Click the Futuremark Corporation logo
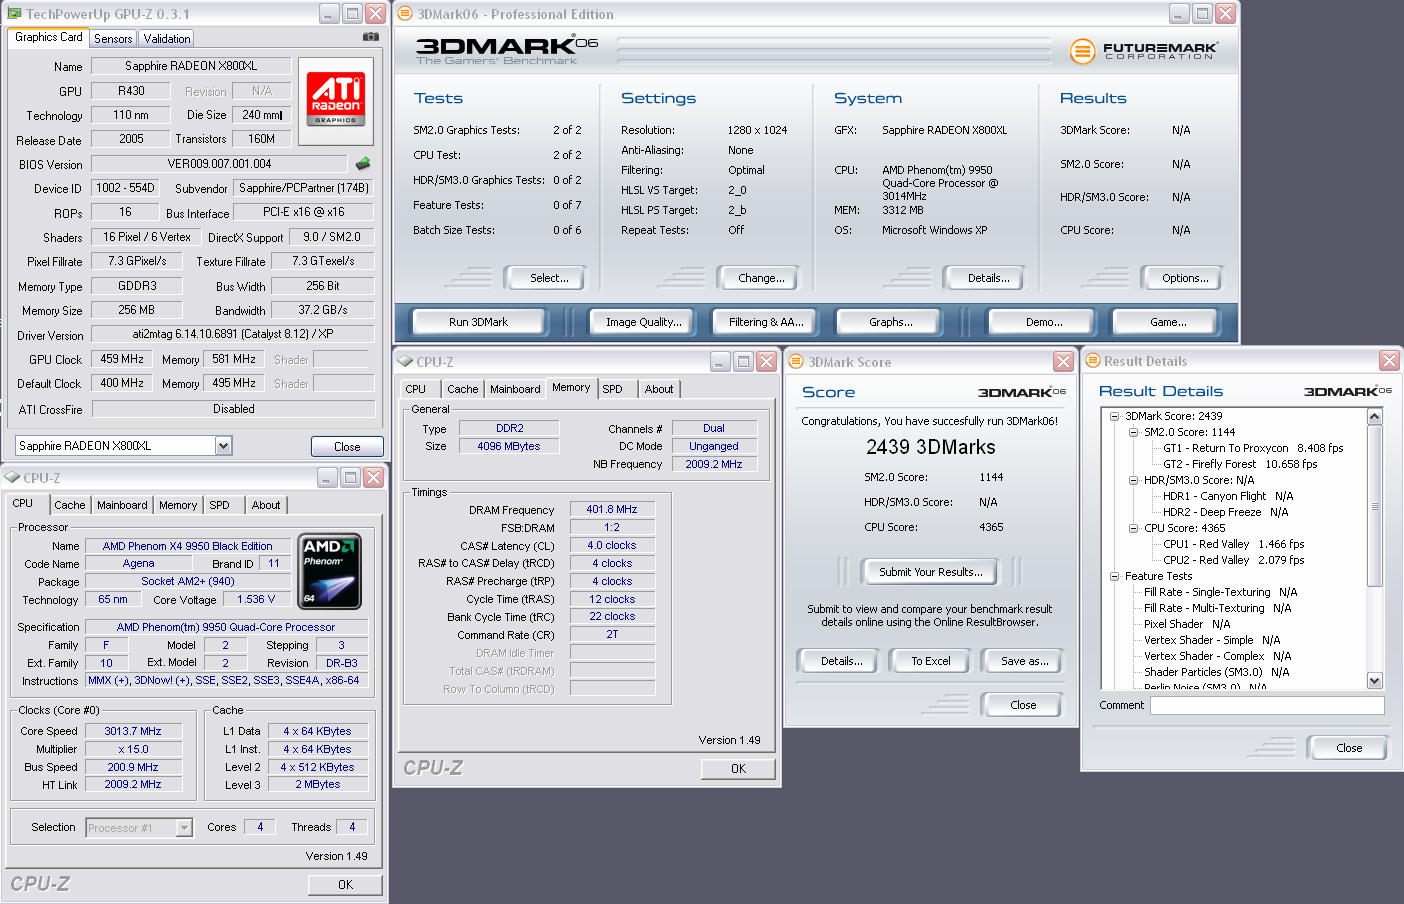Viewport: 1404px width, 904px height. [x=1144, y=51]
